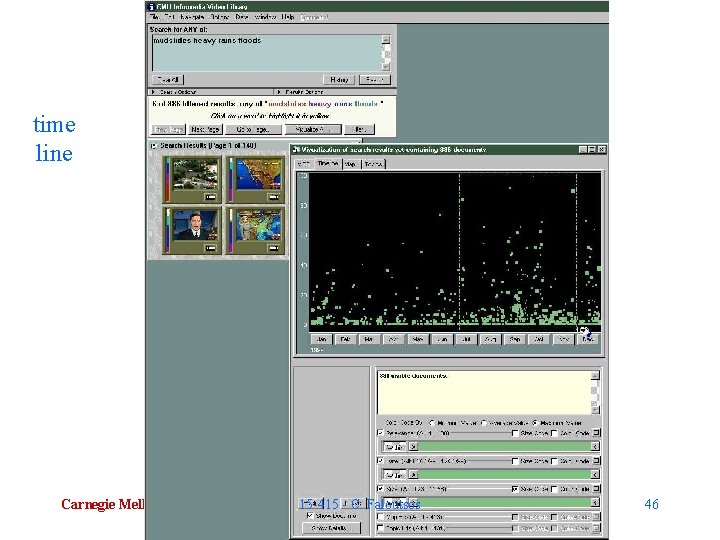The image size is (720, 540).
Task: Toggle the Relevance filter checkbox
Action: point(381,433)
